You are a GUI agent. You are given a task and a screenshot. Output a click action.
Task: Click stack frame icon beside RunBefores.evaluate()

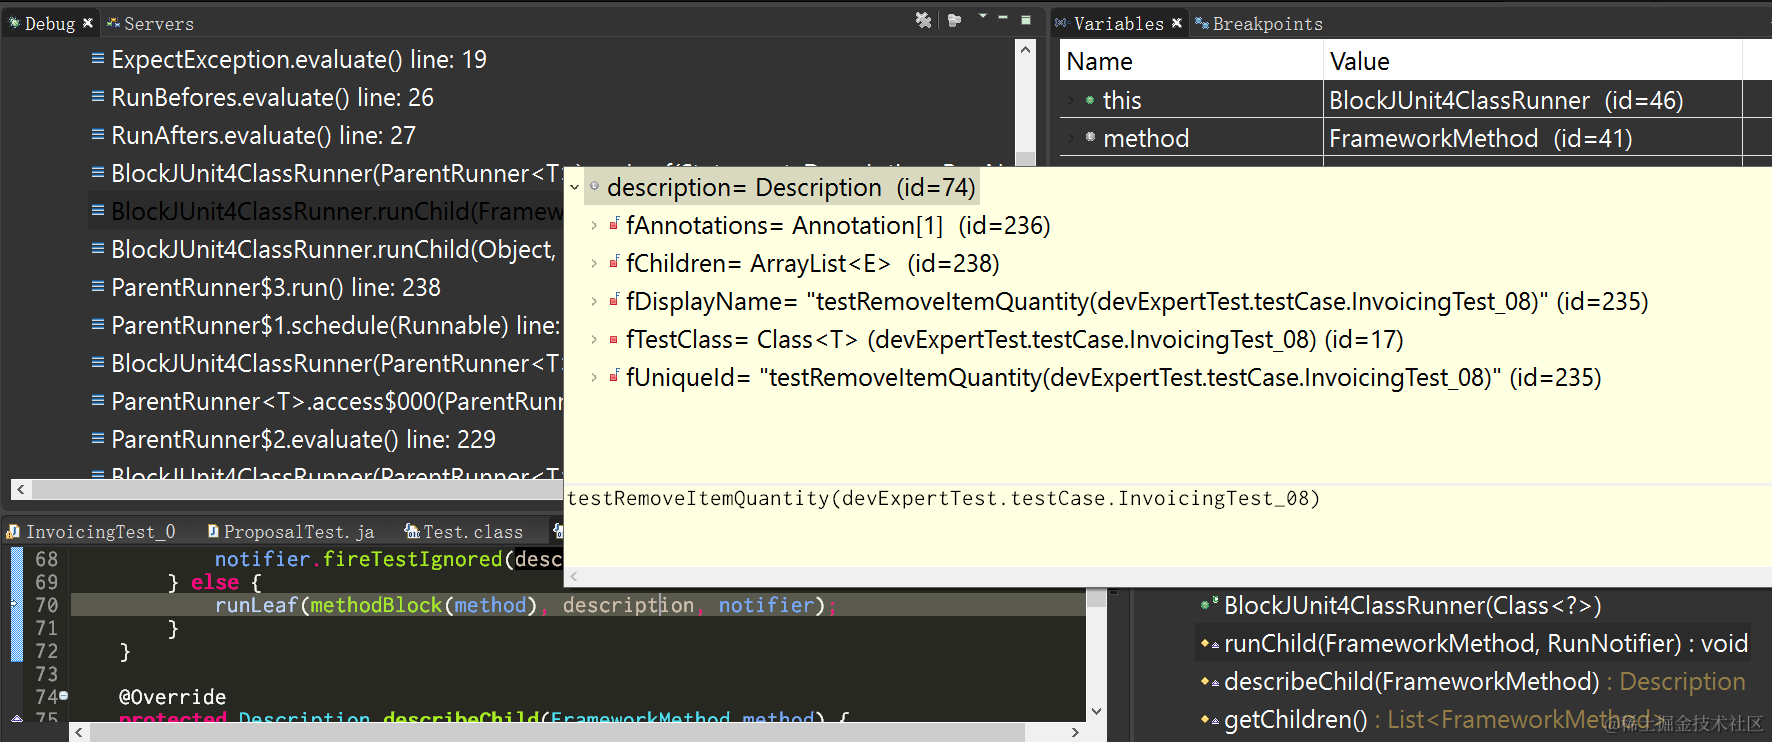pyautogui.click(x=98, y=97)
